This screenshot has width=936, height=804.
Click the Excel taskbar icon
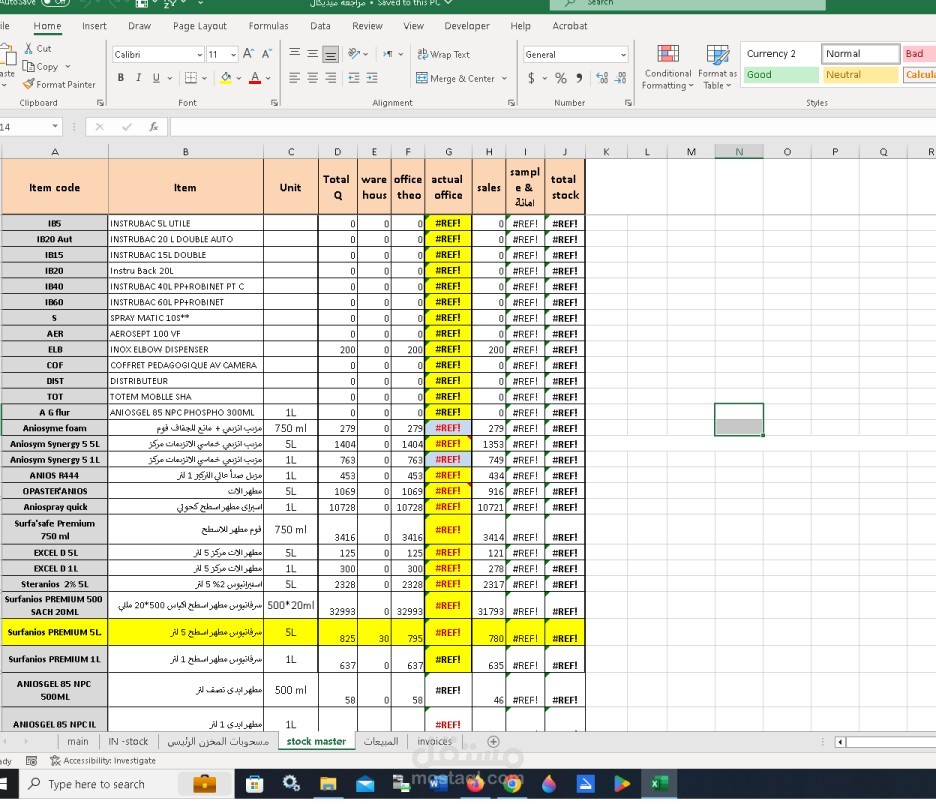pyautogui.click(x=658, y=784)
